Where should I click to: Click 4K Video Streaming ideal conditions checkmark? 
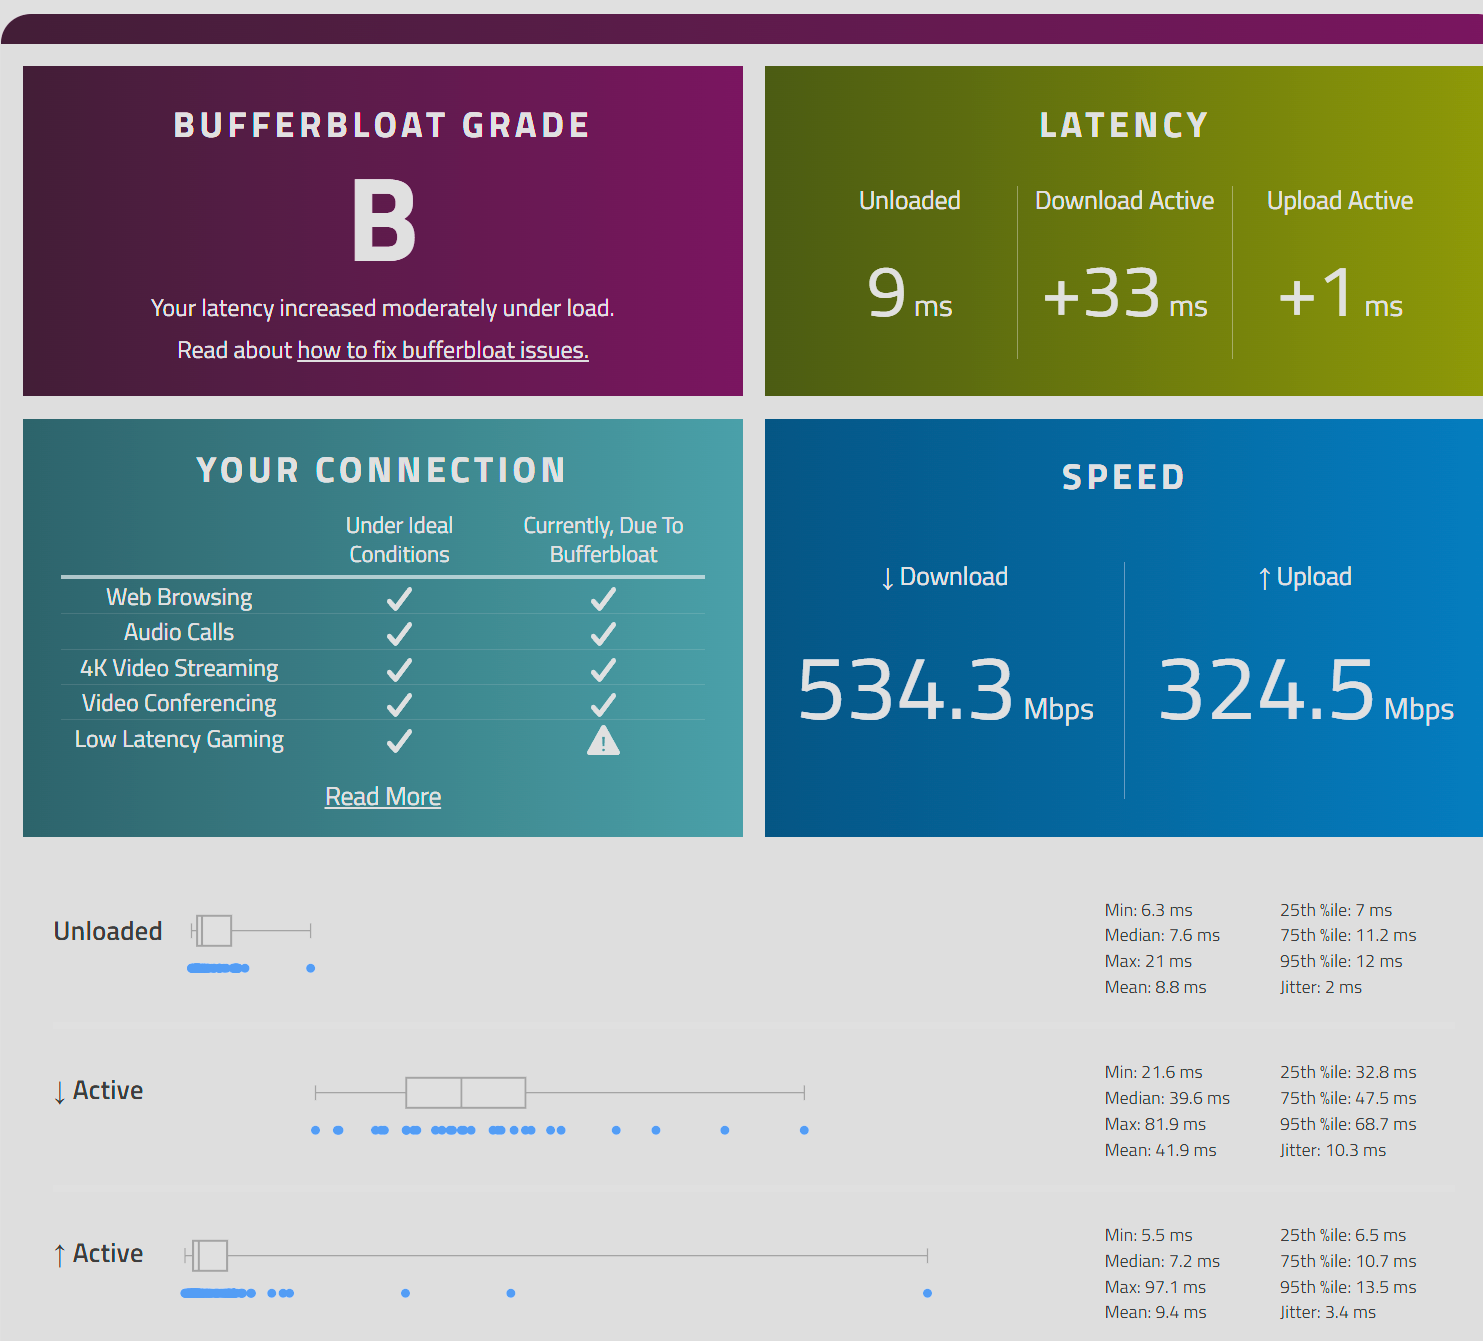399,669
